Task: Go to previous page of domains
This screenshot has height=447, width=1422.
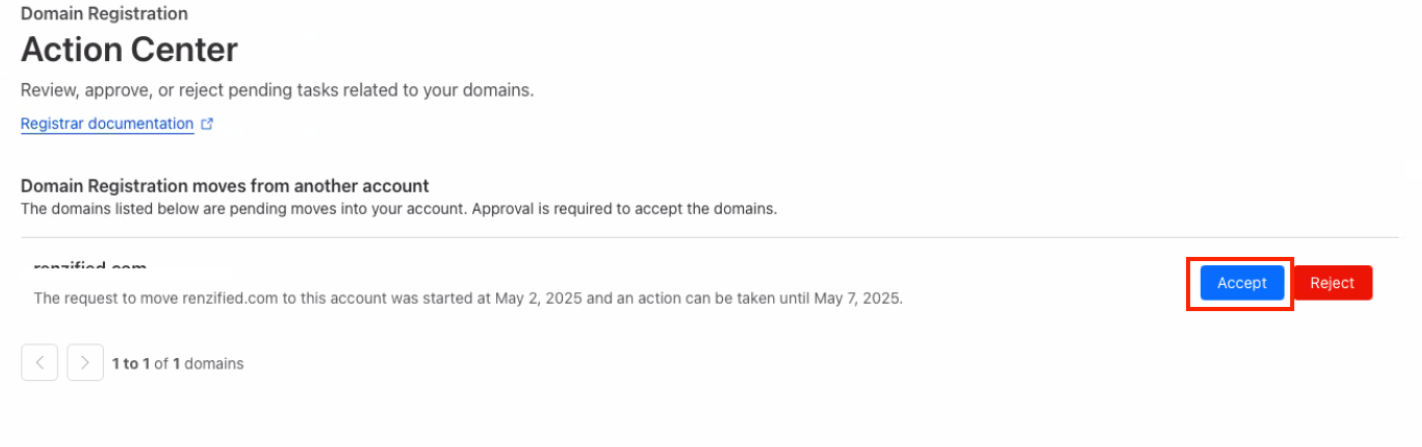Action: (39, 363)
